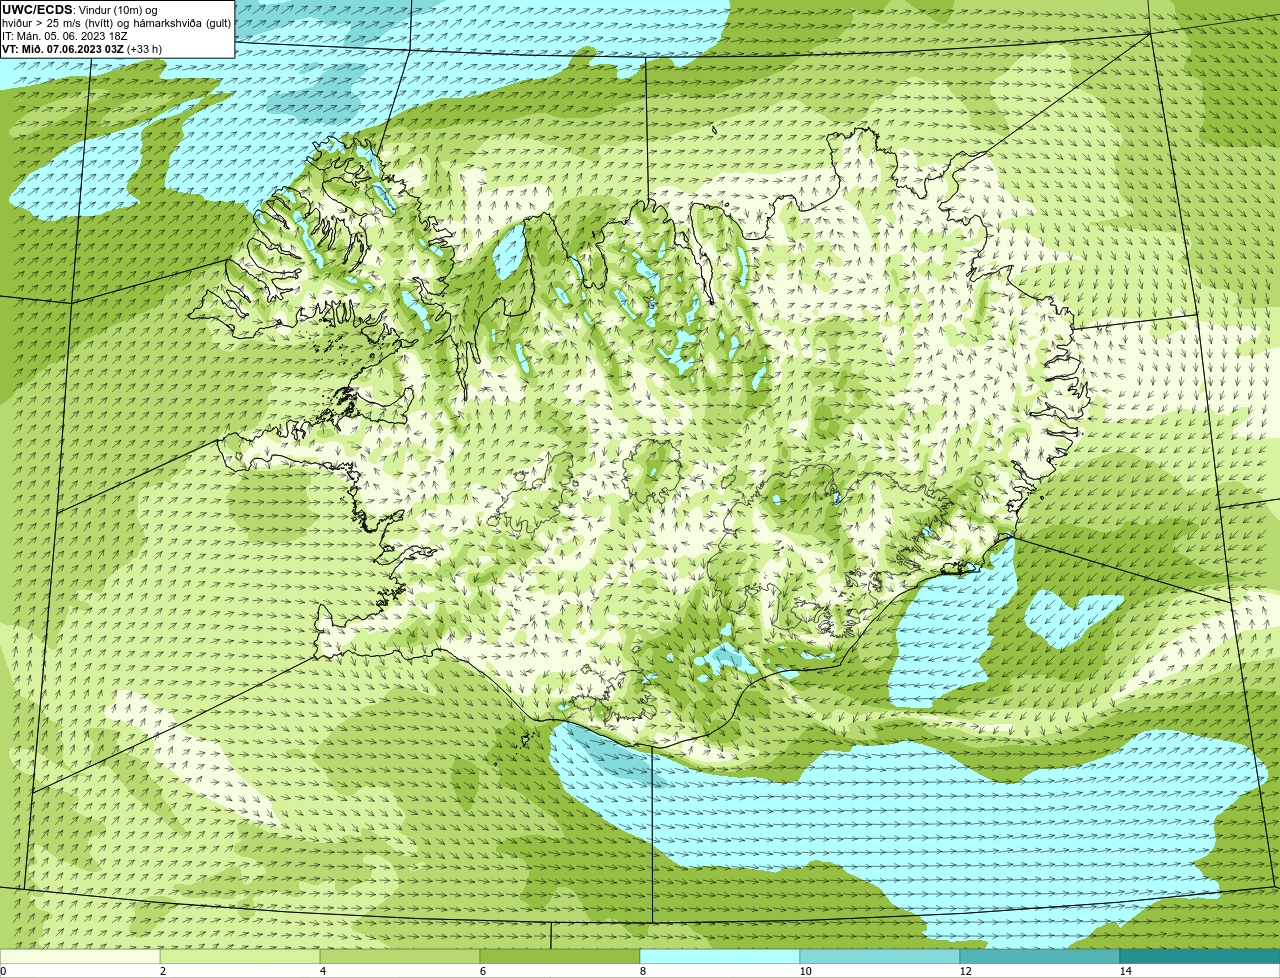Click the pale yellow 0–2 m/s legend swatch
The height and width of the screenshot is (978, 1280).
pyautogui.click(x=80, y=956)
